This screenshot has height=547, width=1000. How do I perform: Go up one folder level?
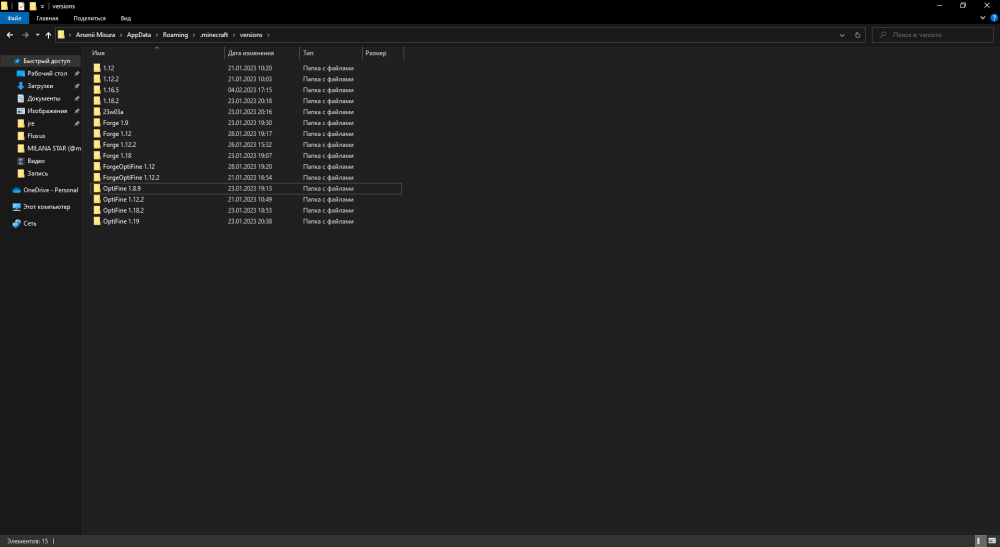48,35
